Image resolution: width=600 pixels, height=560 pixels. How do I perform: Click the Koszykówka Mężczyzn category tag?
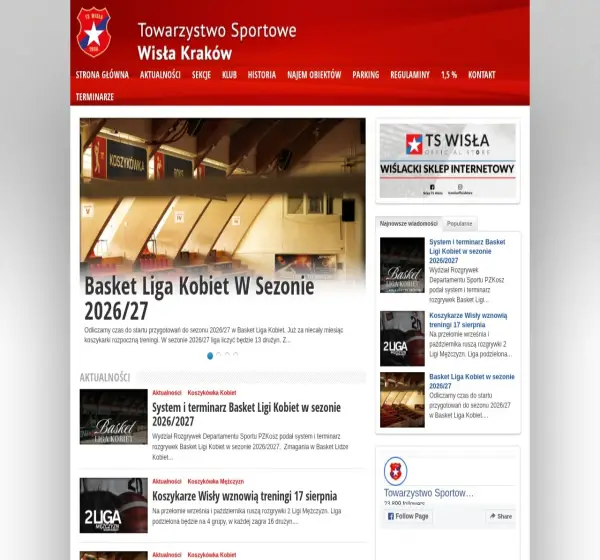[x=216, y=482]
